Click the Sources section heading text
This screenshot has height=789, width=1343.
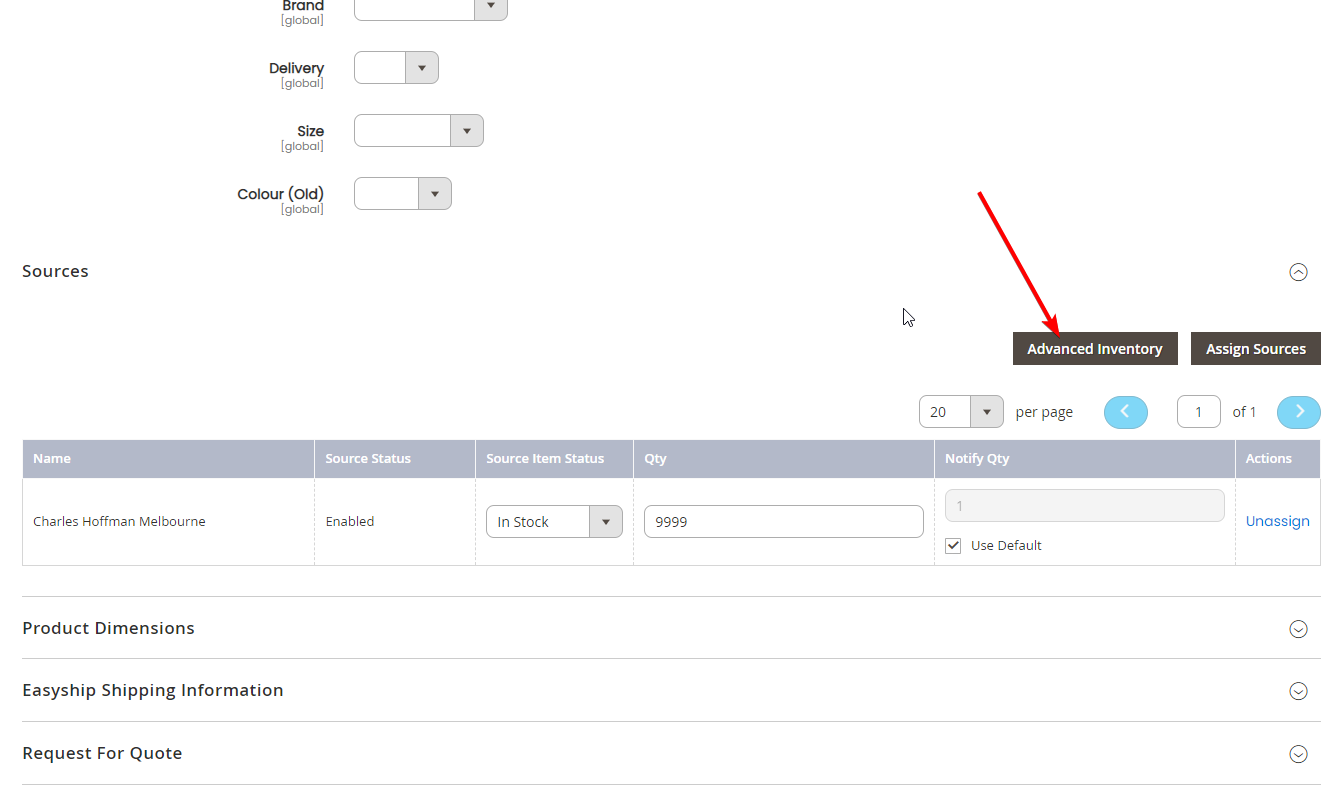(x=55, y=272)
